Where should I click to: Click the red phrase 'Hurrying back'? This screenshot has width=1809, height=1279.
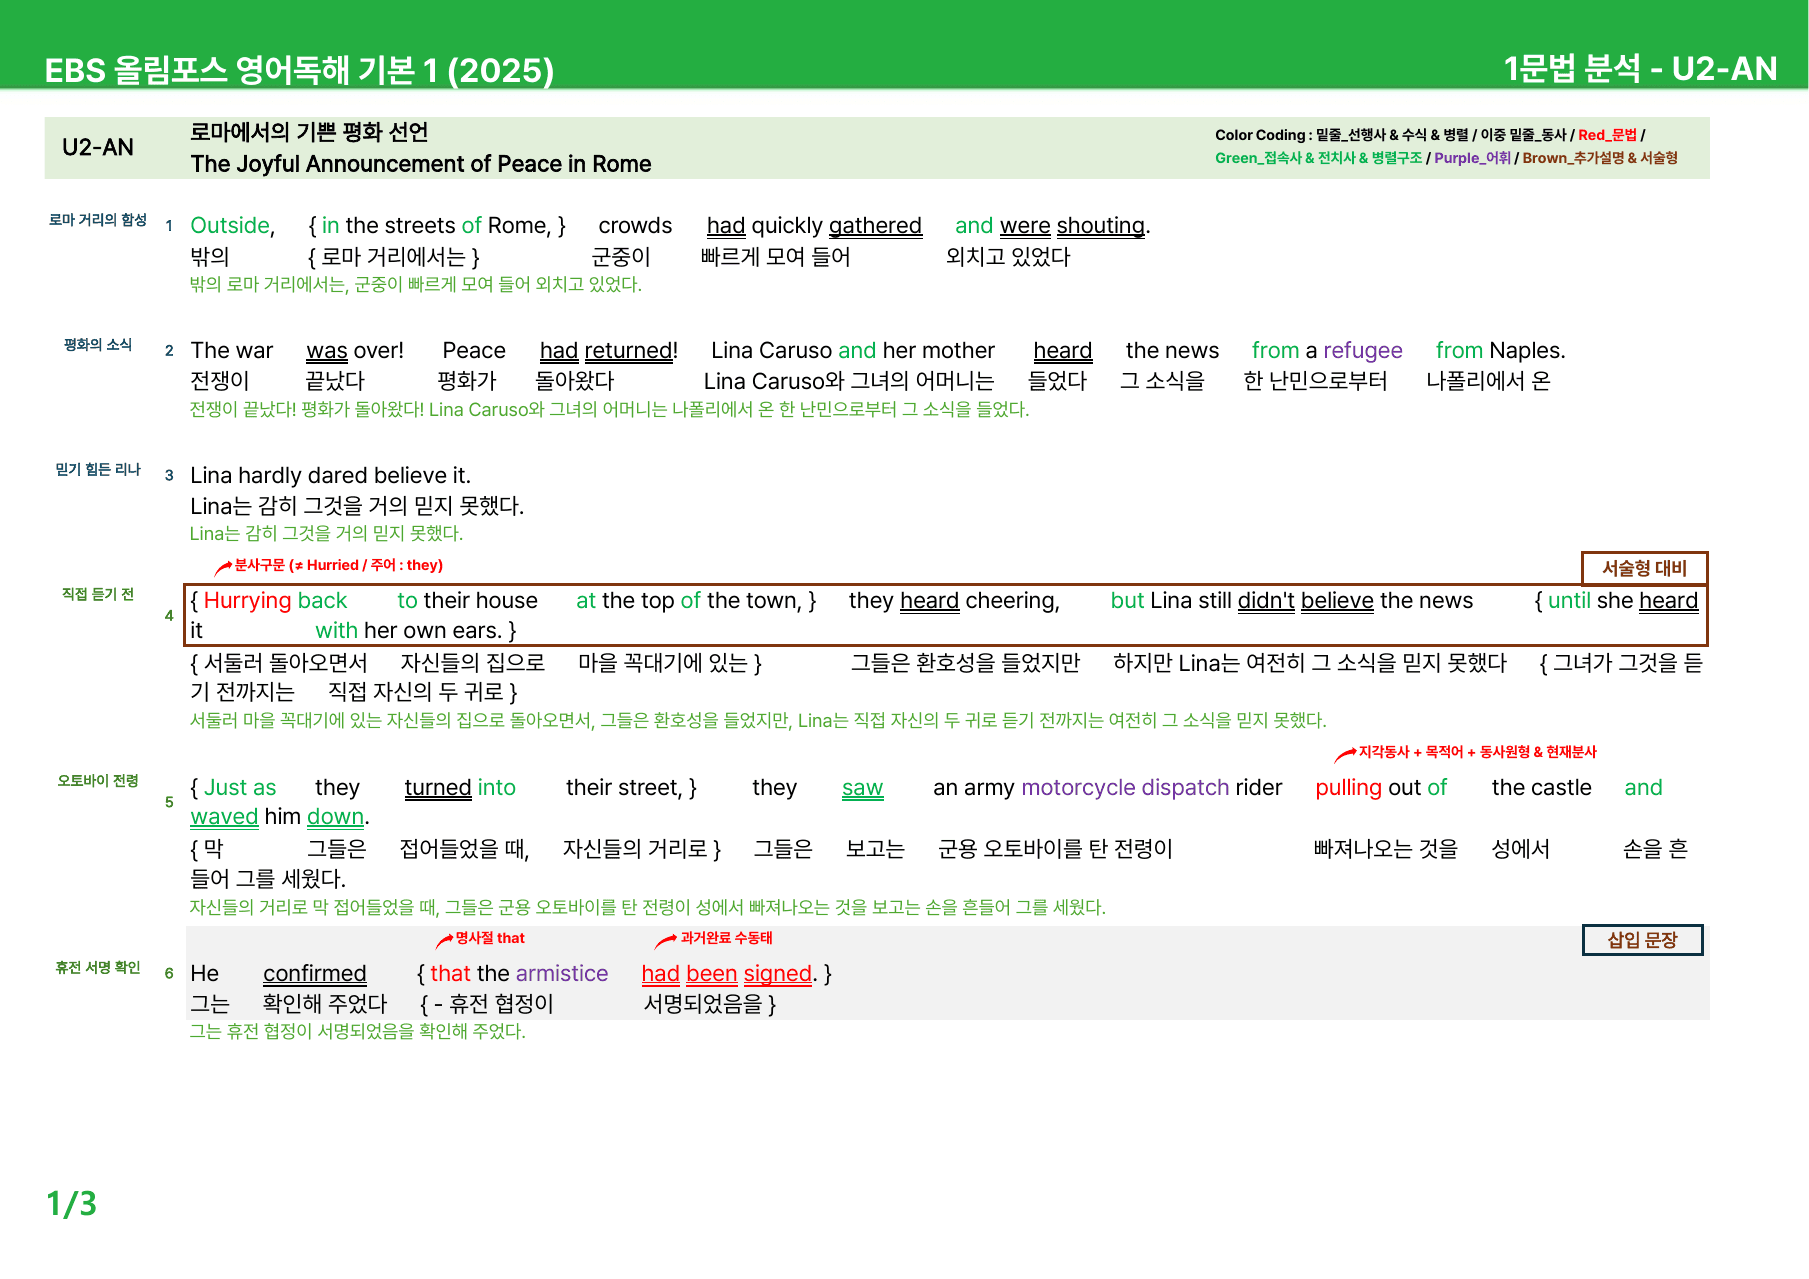275,601
